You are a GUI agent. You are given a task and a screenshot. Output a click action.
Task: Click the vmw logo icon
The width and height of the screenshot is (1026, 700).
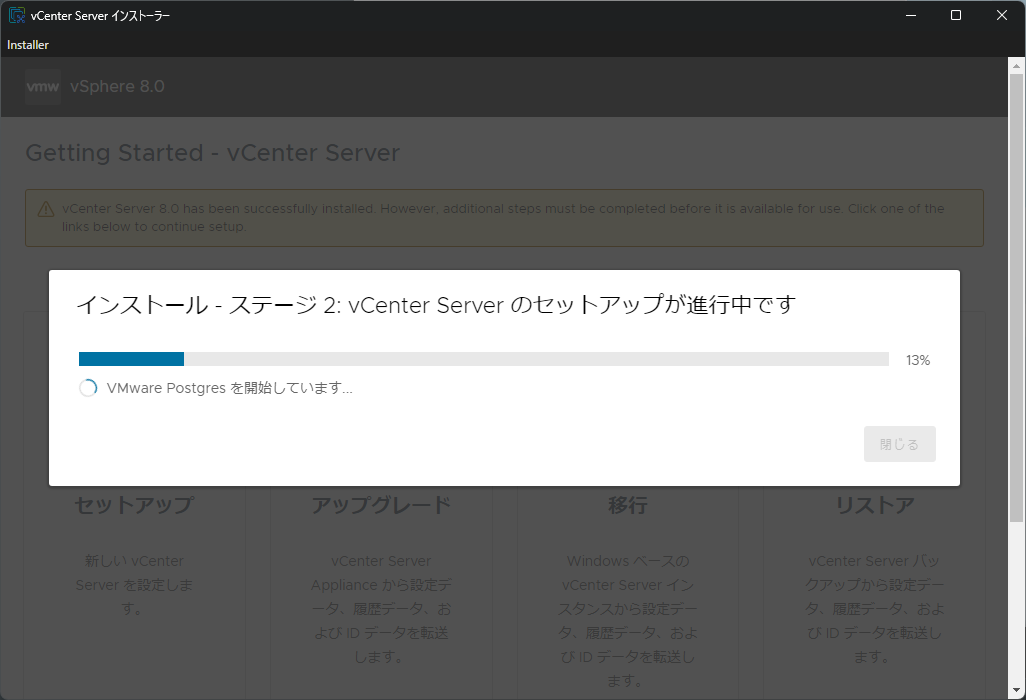[43, 86]
